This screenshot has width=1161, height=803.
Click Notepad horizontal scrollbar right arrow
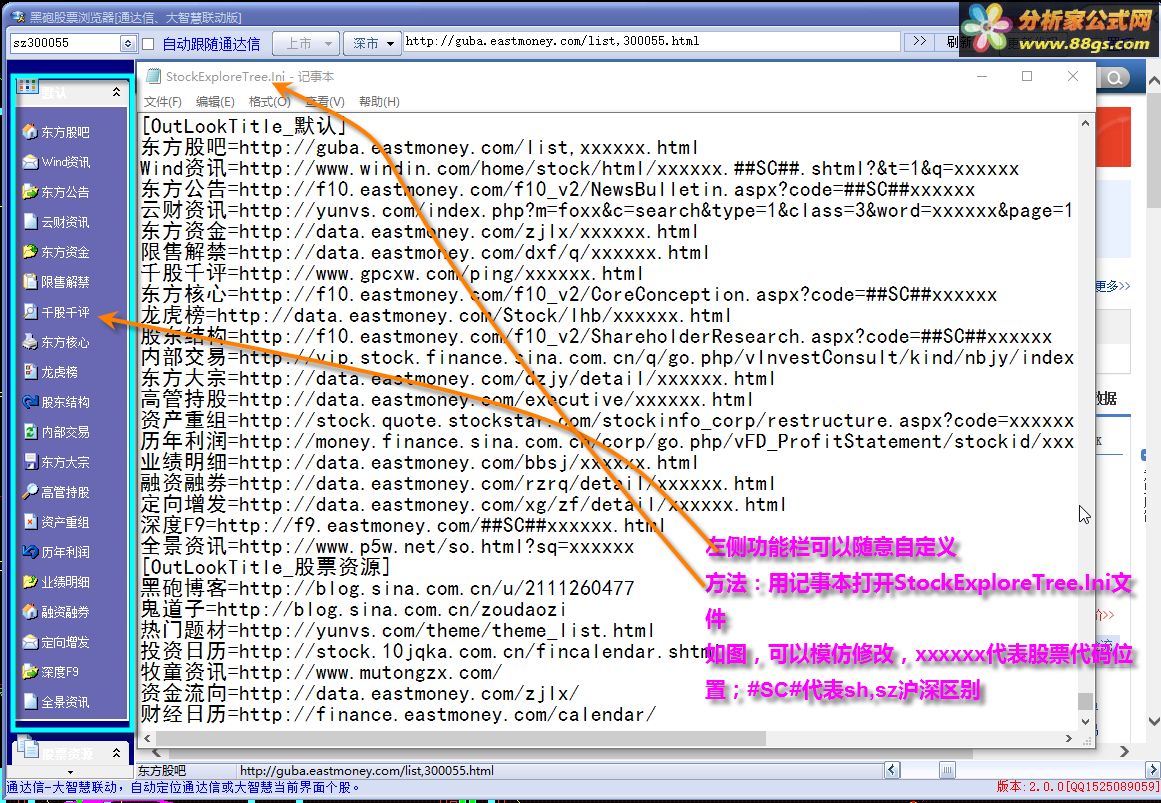click(1068, 739)
